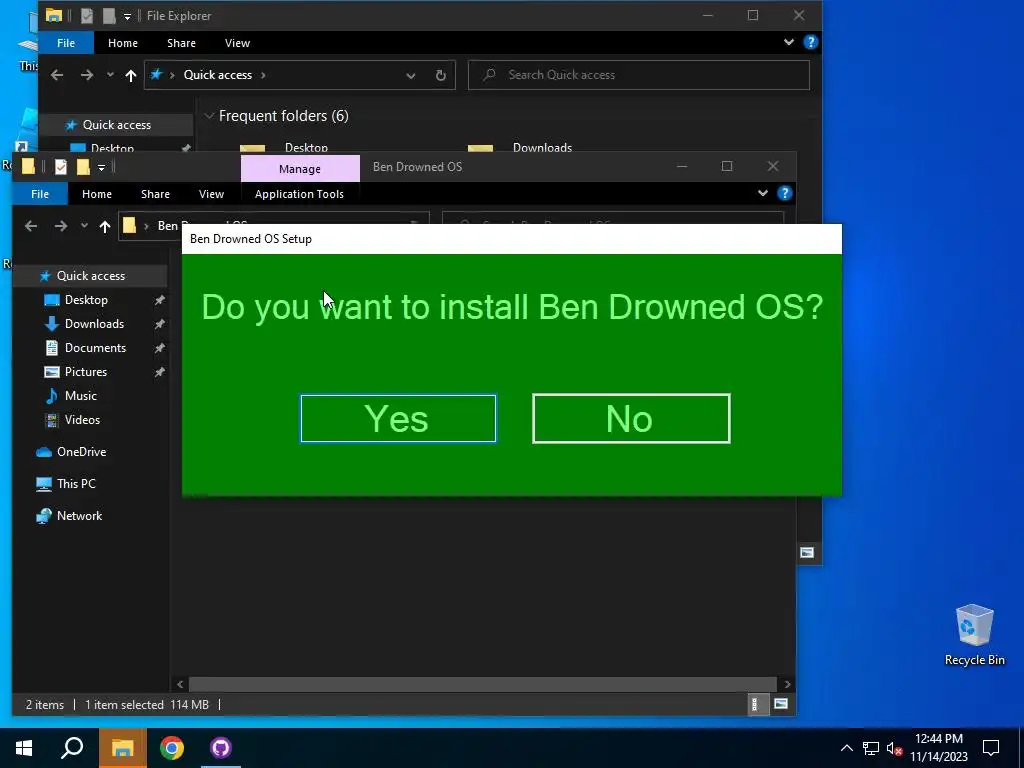Click File Explorer icon on taskbar
The width and height of the screenshot is (1024, 768).
(122, 748)
